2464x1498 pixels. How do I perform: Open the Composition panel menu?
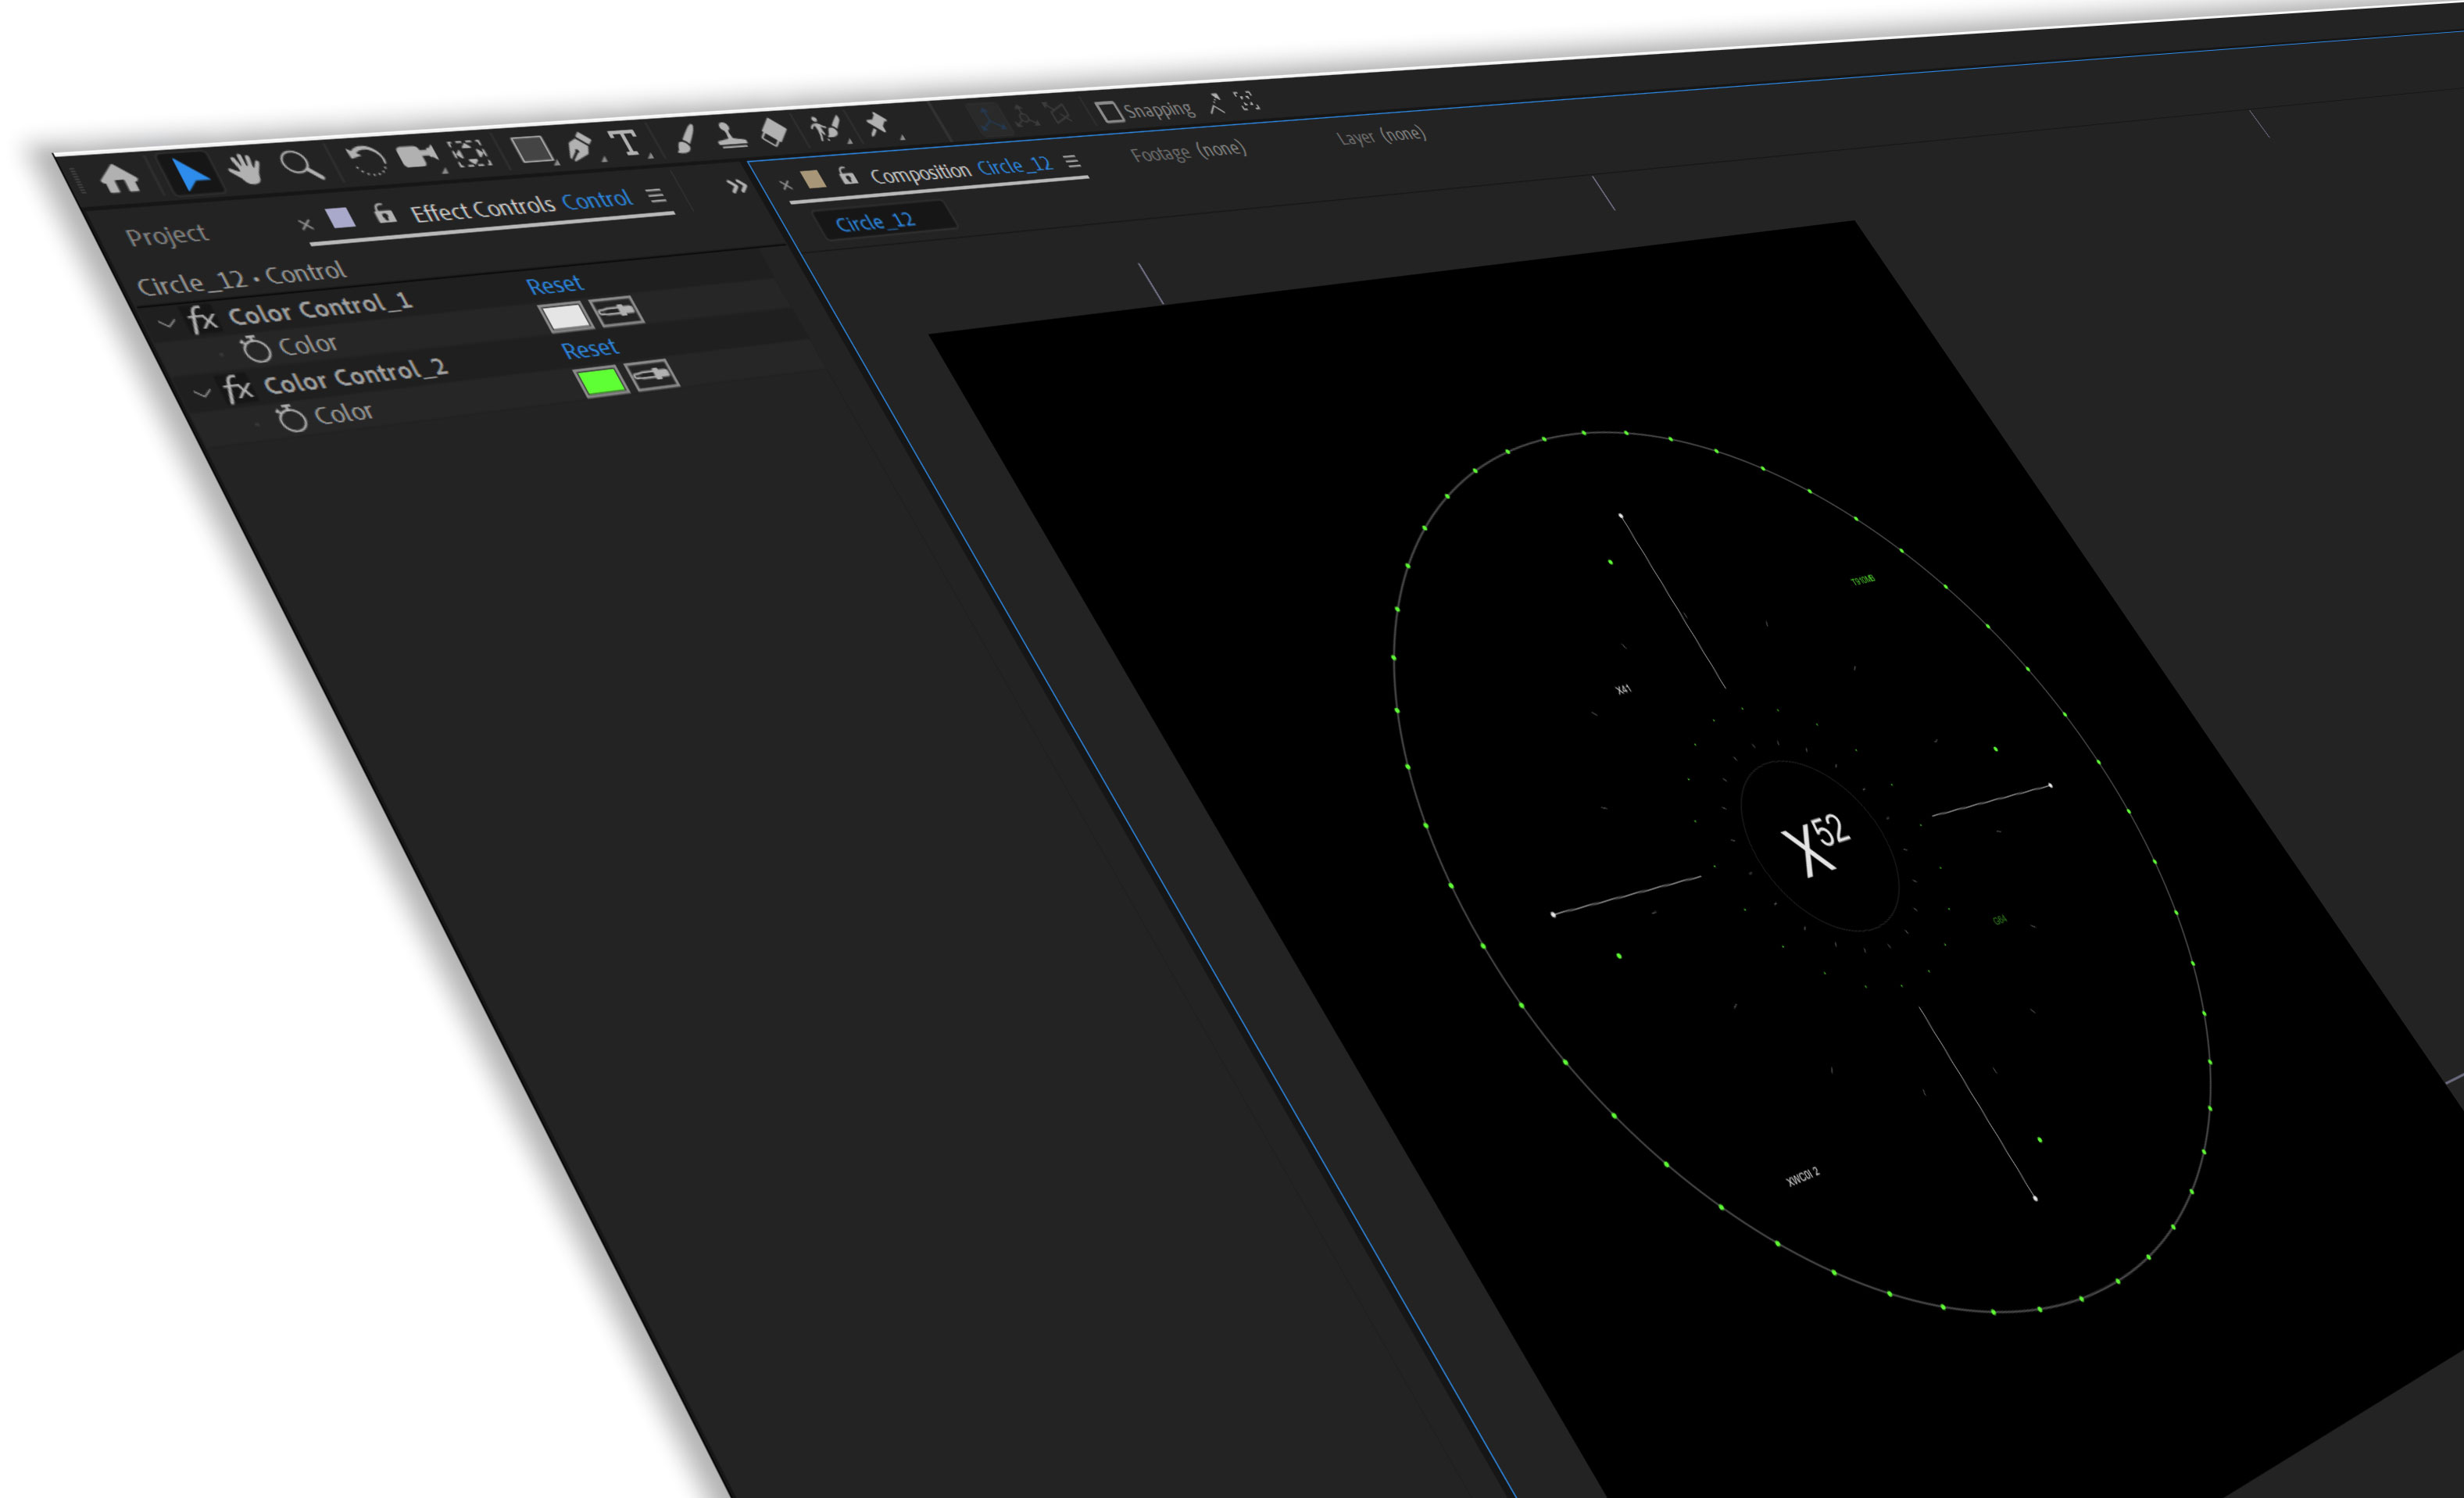coord(1072,161)
